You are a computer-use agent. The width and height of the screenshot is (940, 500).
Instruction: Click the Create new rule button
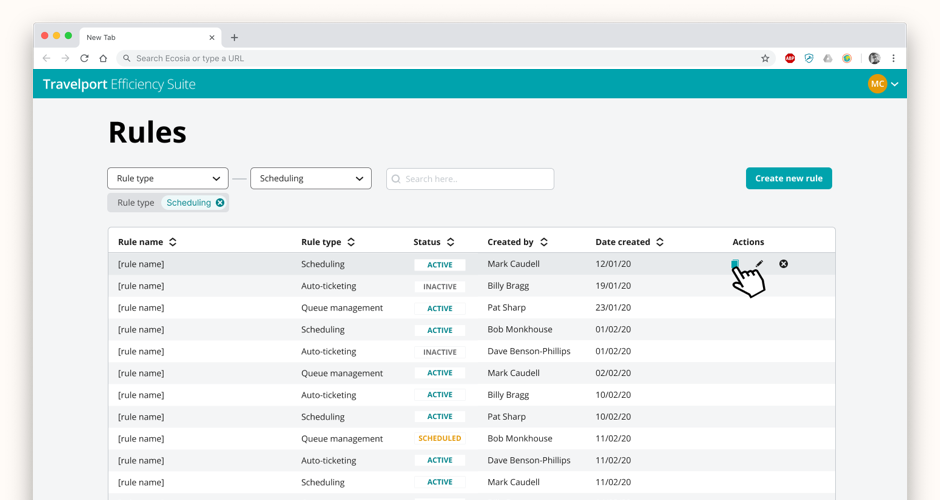click(788, 178)
